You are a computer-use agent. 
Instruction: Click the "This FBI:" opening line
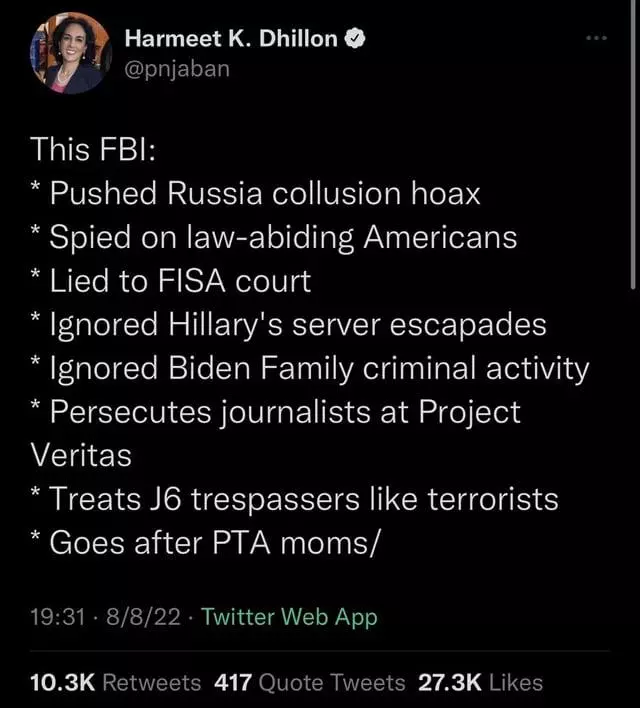(93, 149)
